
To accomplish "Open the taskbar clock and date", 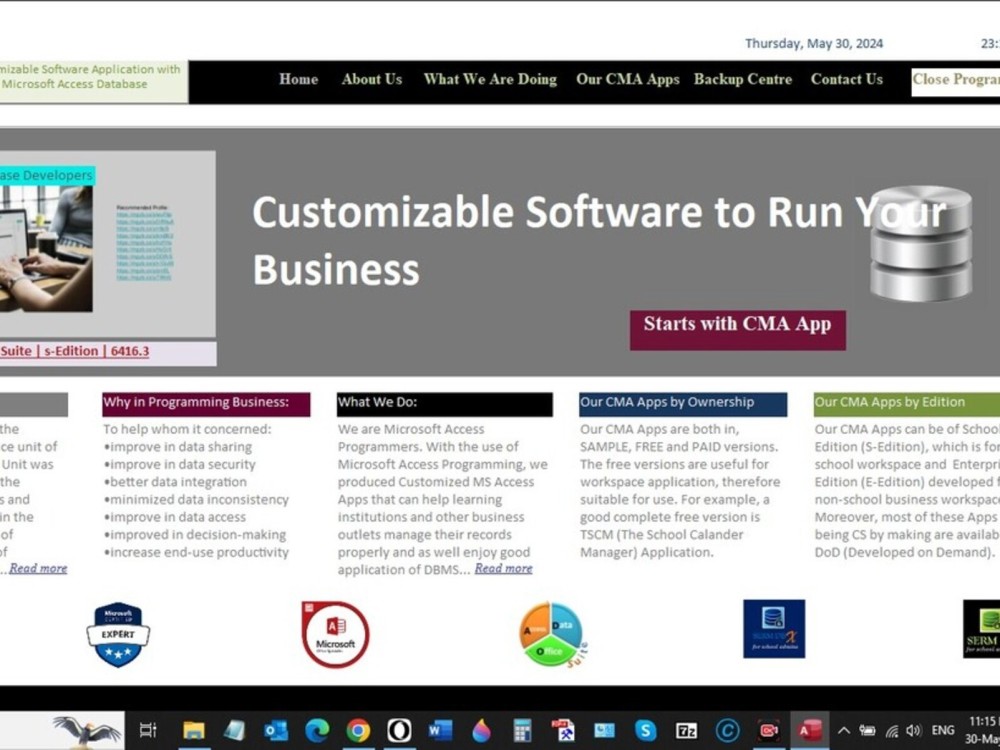I will [x=982, y=731].
